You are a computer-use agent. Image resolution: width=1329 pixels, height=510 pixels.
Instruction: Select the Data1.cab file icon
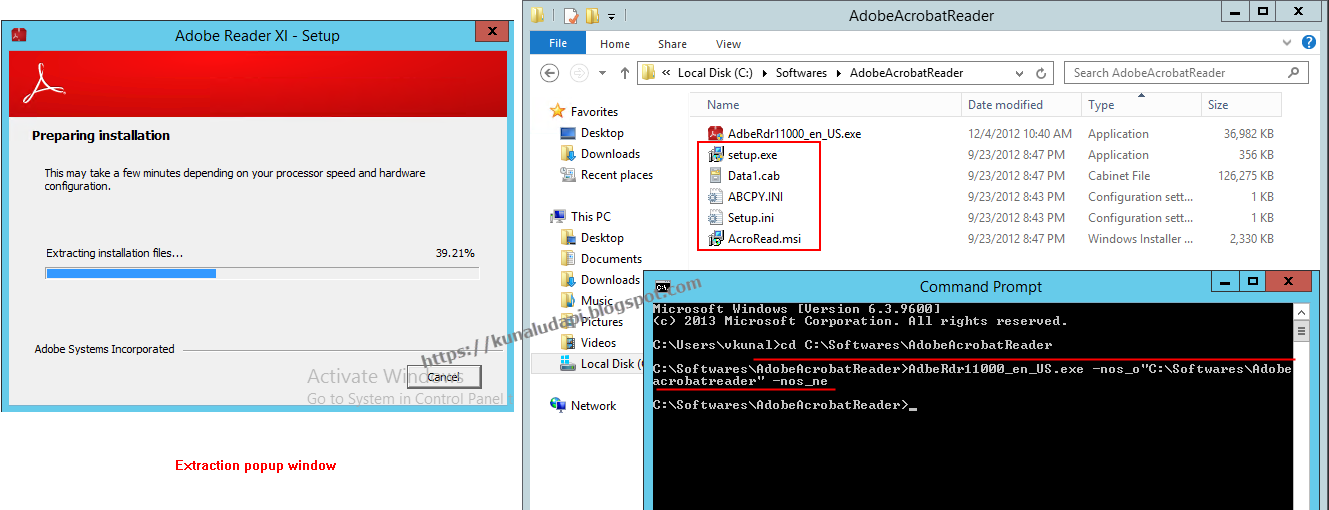(x=715, y=176)
